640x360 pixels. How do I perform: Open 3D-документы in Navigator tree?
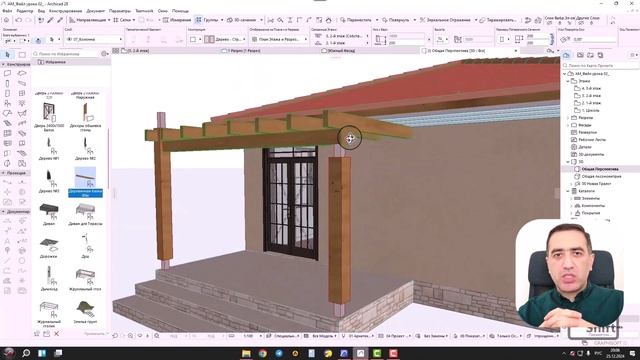[x=591, y=154]
